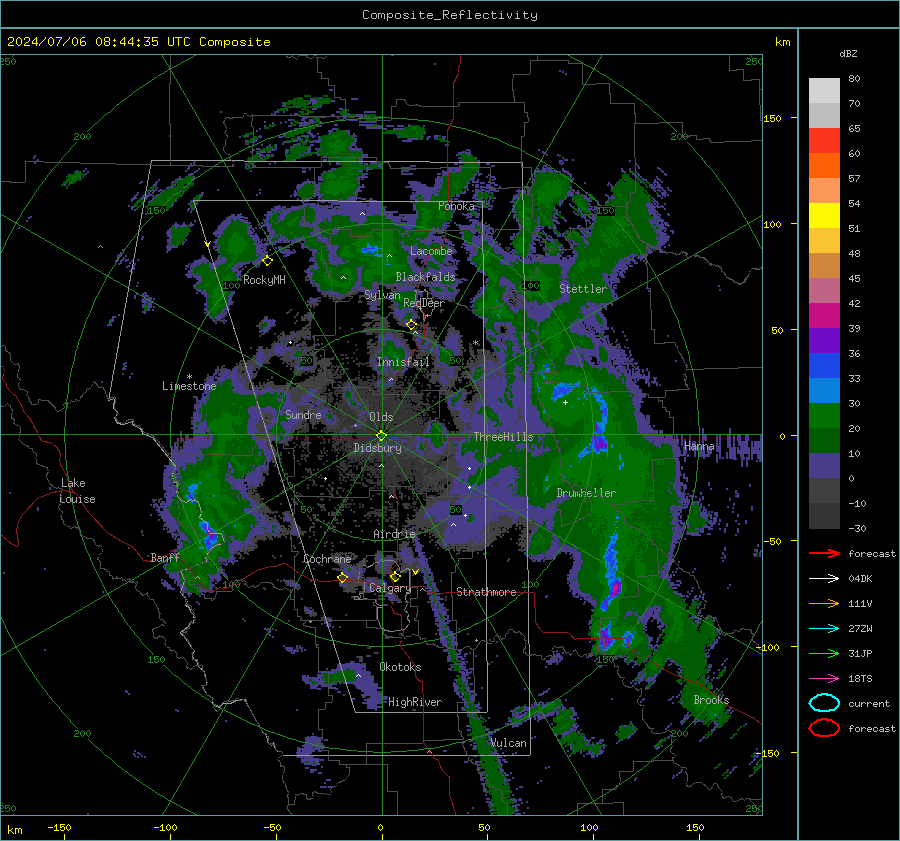Click the Brooks city label
This screenshot has height=841, width=900.
tap(711, 700)
